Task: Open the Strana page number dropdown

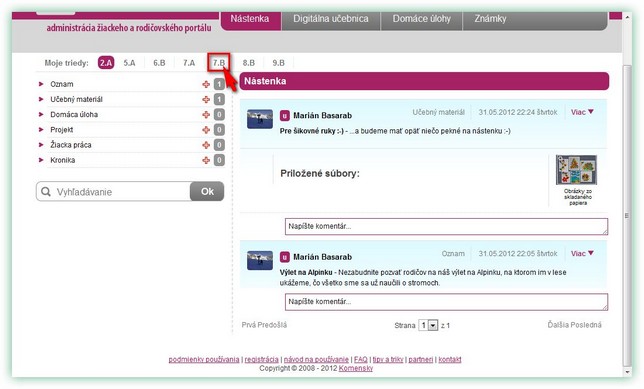Action: point(428,325)
